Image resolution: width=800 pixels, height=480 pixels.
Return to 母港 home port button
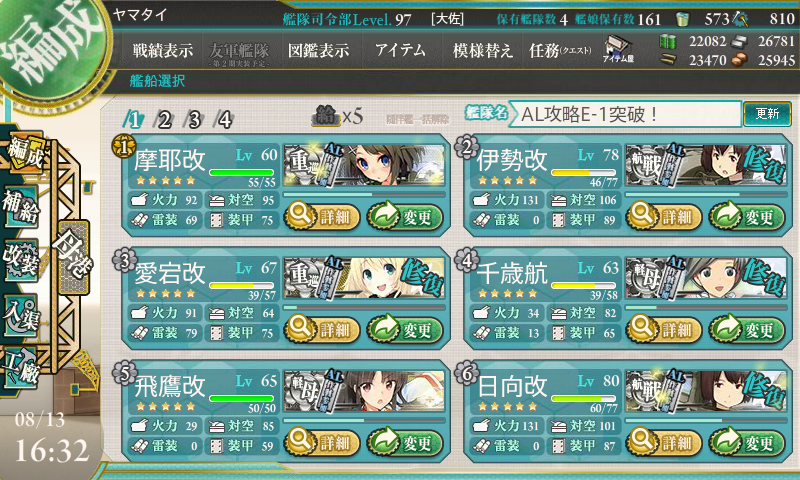(x=73, y=257)
